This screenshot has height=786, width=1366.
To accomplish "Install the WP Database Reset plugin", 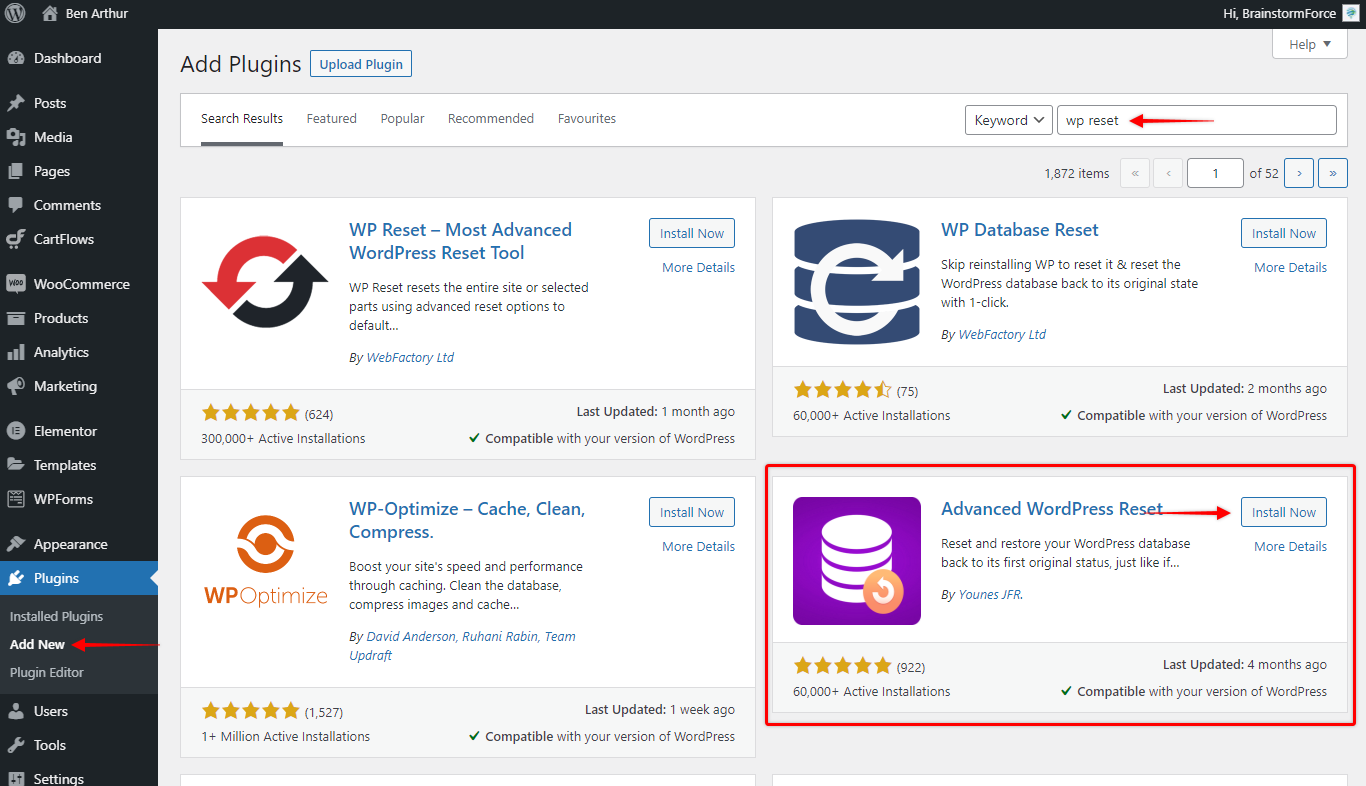I will click(x=1284, y=233).
